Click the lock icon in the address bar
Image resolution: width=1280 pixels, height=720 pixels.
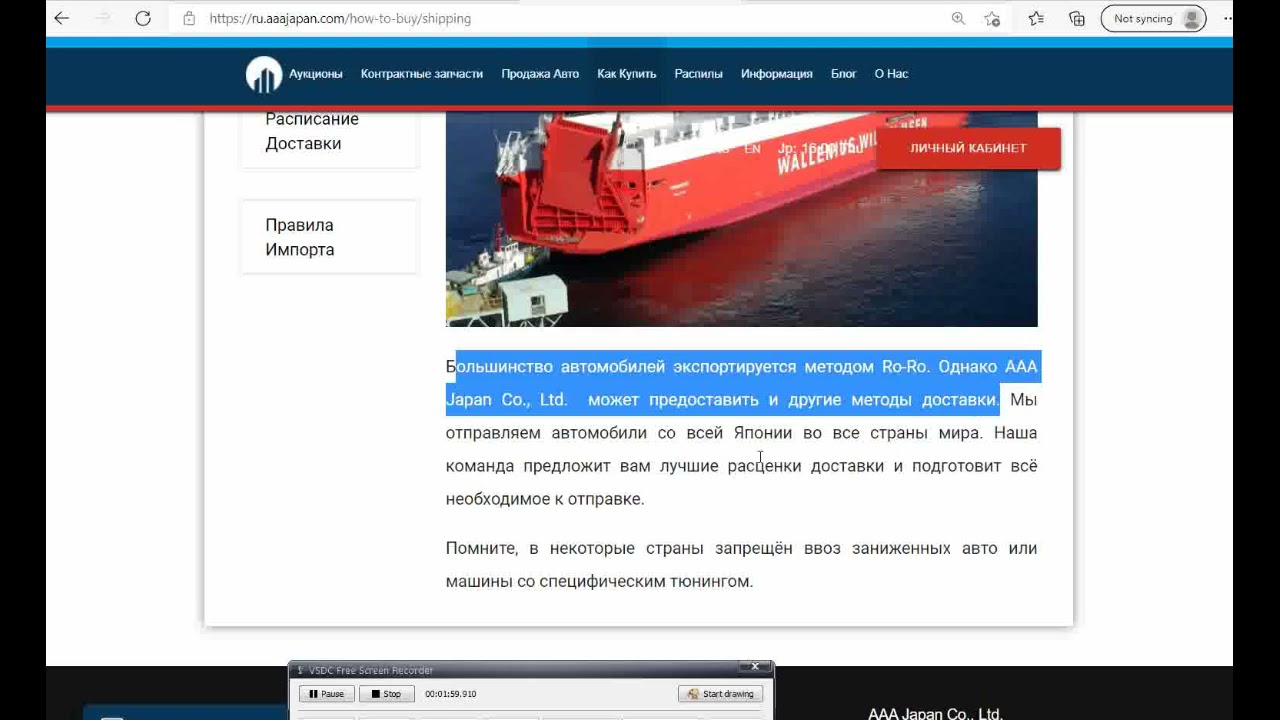pos(189,18)
